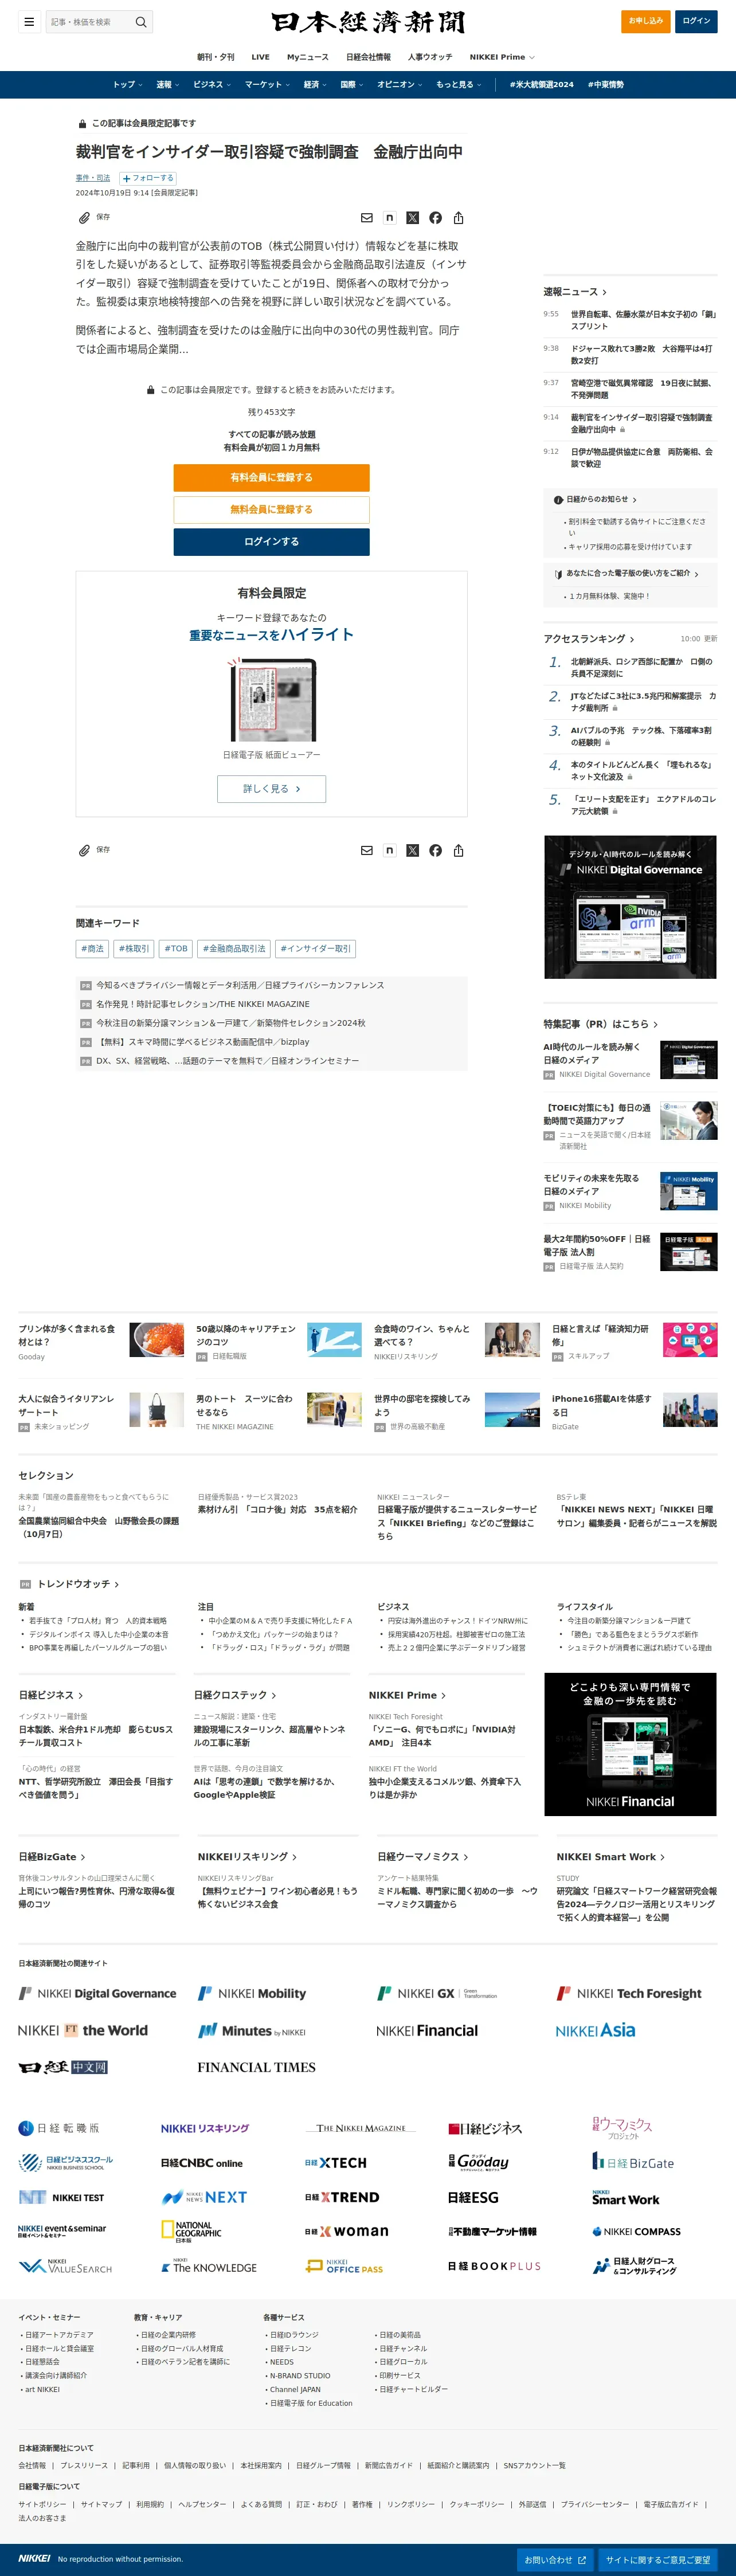The height and width of the screenshot is (2576, 736).
Task: Open the 日経会社情報 menu item
Action: coord(368,57)
